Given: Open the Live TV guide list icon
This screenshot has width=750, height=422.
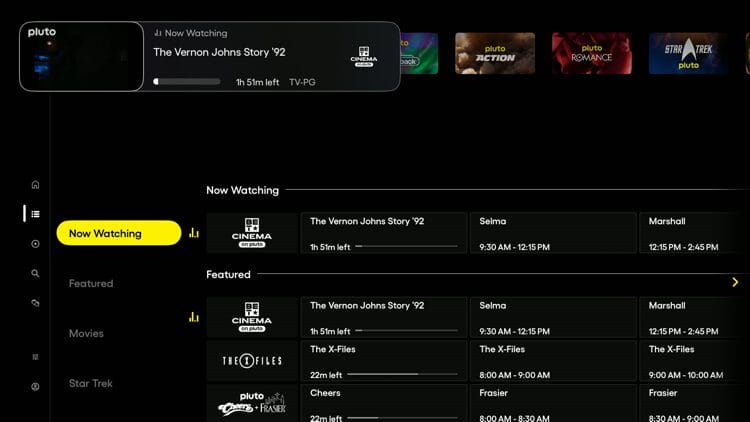Looking at the screenshot, I should (35, 214).
